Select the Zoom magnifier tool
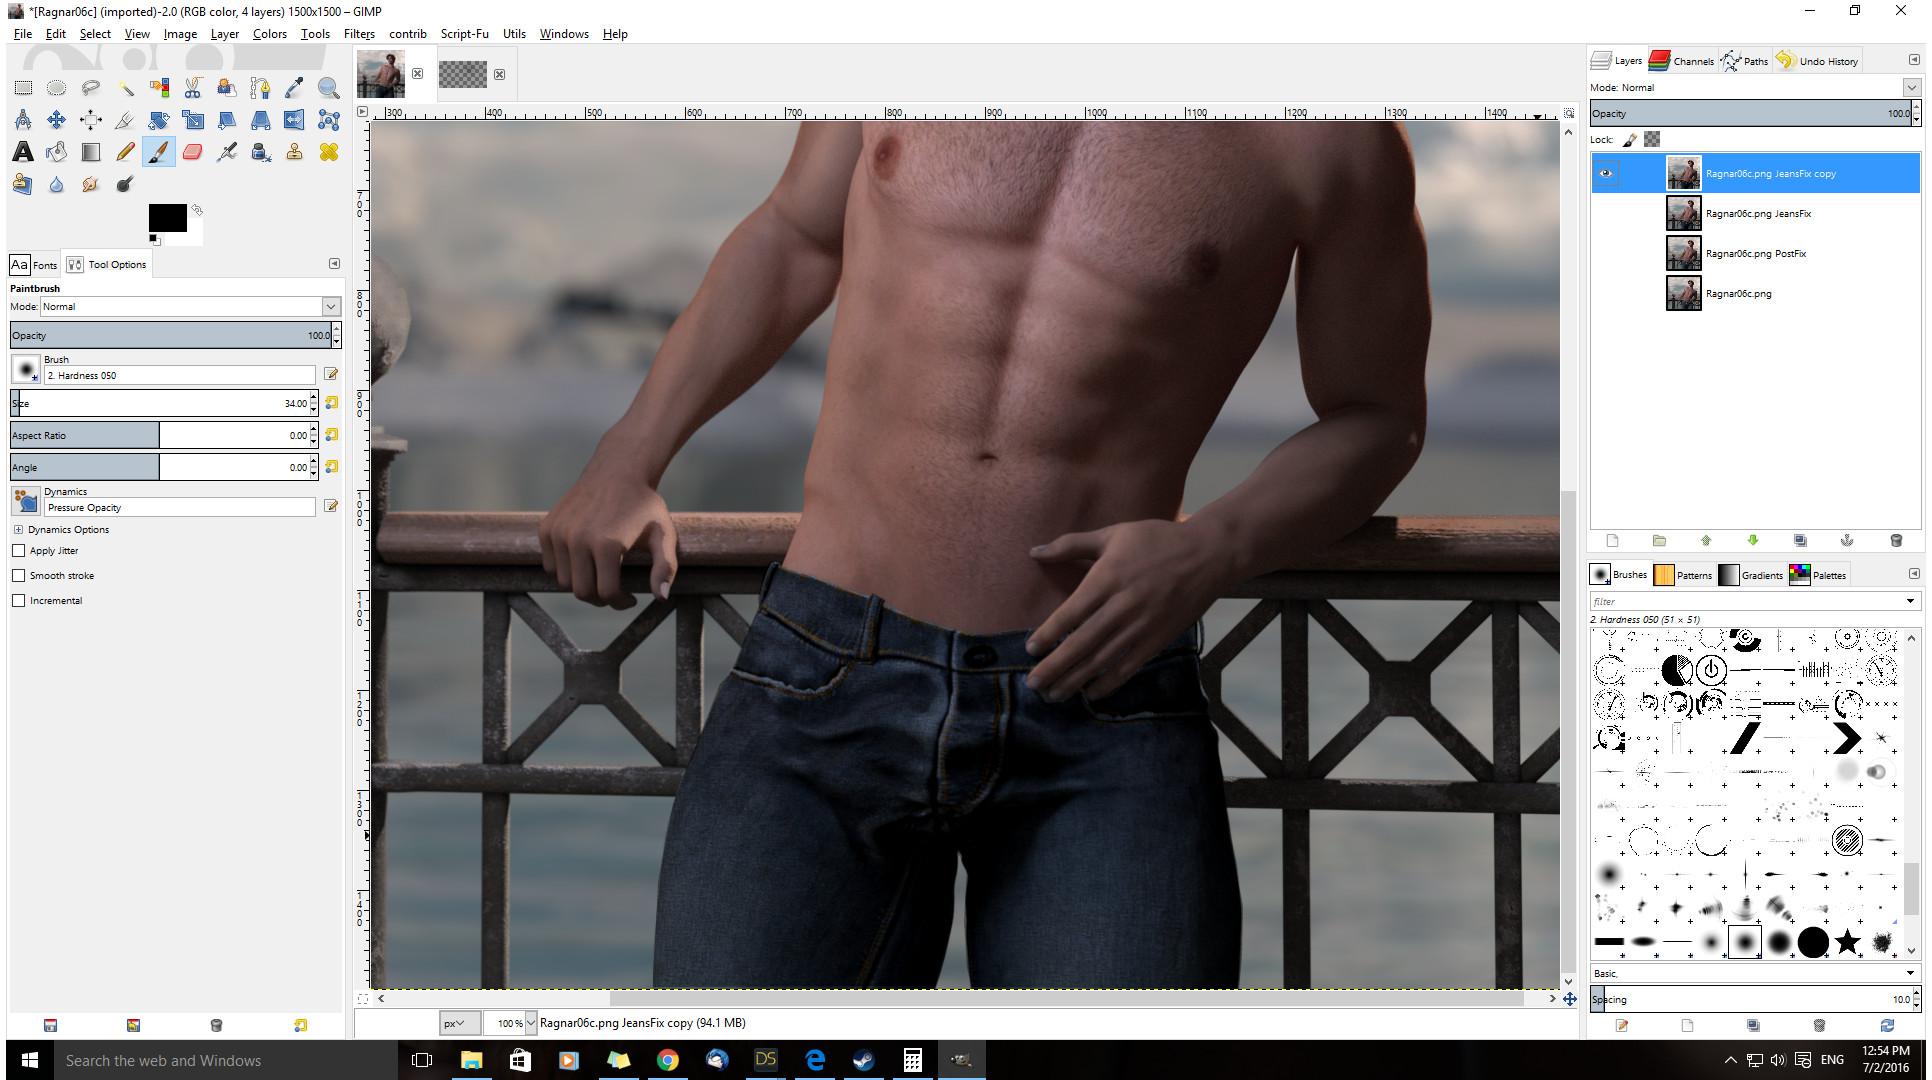The image size is (1932, 1080). (x=328, y=88)
